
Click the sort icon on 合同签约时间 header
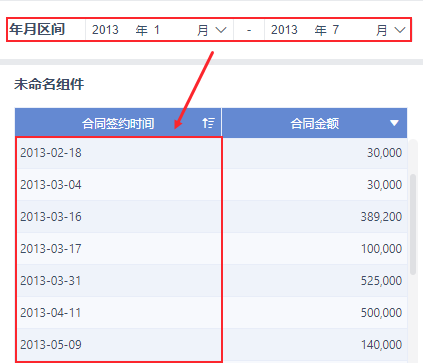click(x=209, y=123)
